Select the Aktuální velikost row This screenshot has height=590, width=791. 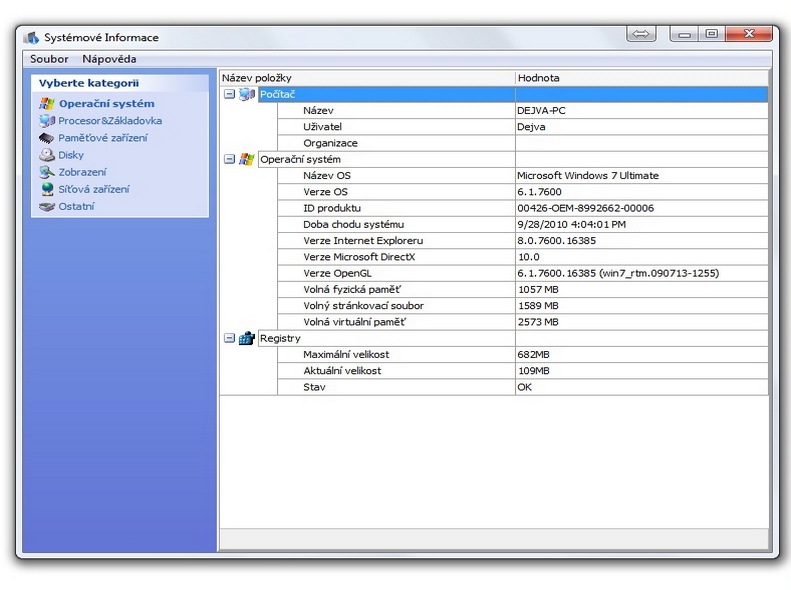(523, 371)
